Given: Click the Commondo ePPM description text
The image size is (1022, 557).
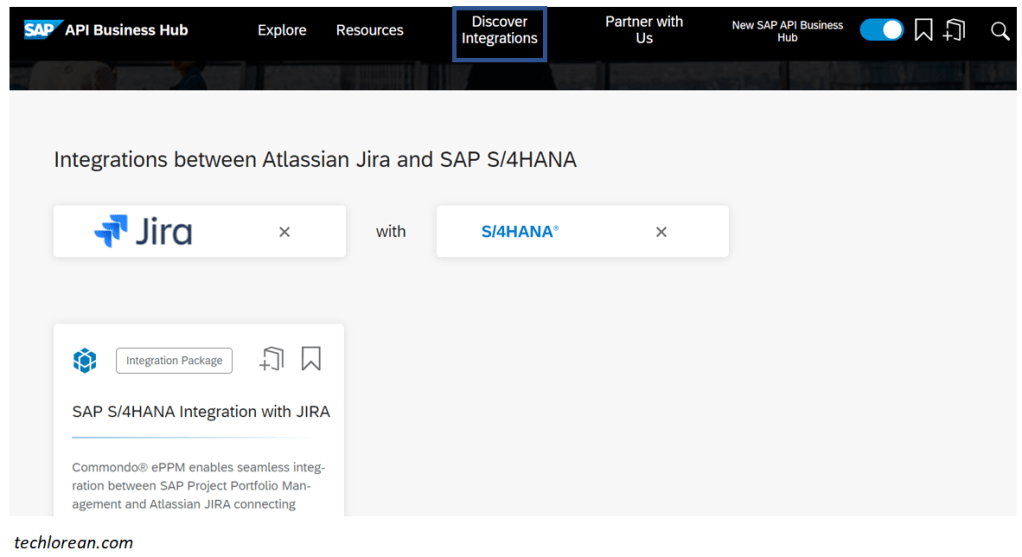Looking at the screenshot, I should (198, 485).
